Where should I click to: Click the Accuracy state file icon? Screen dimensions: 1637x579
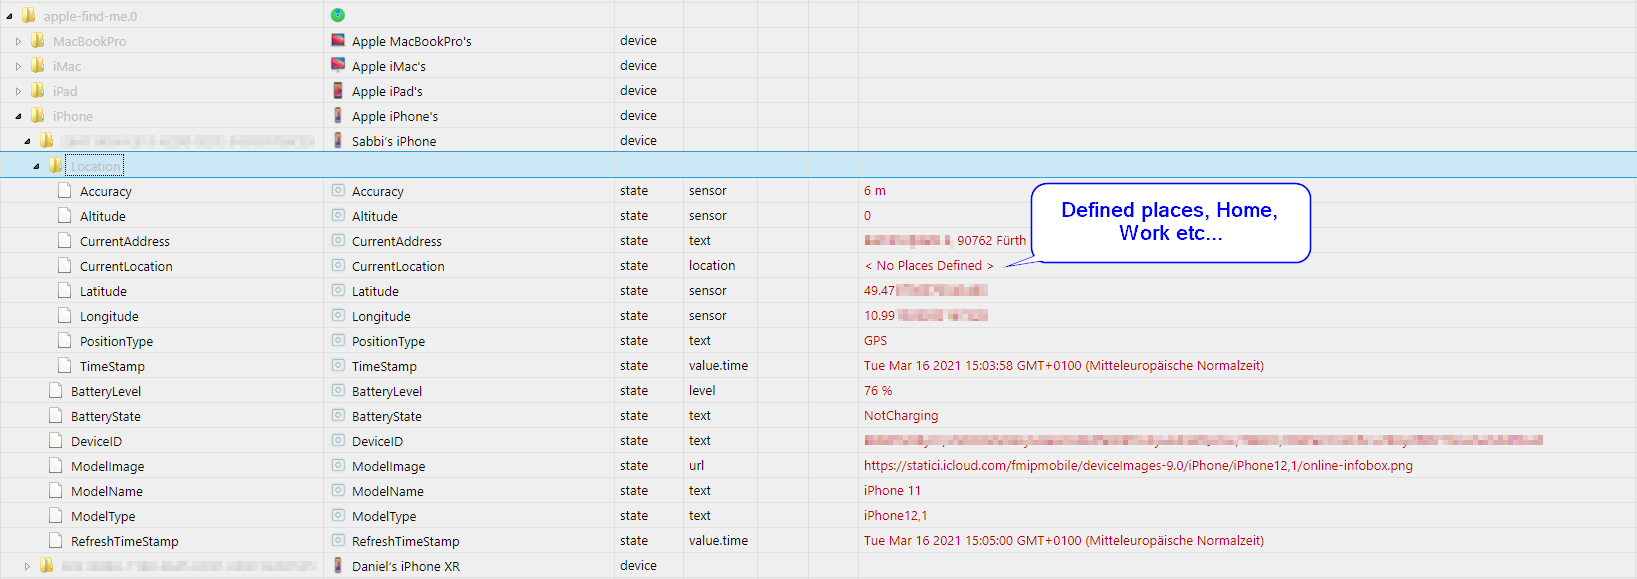(x=65, y=190)
